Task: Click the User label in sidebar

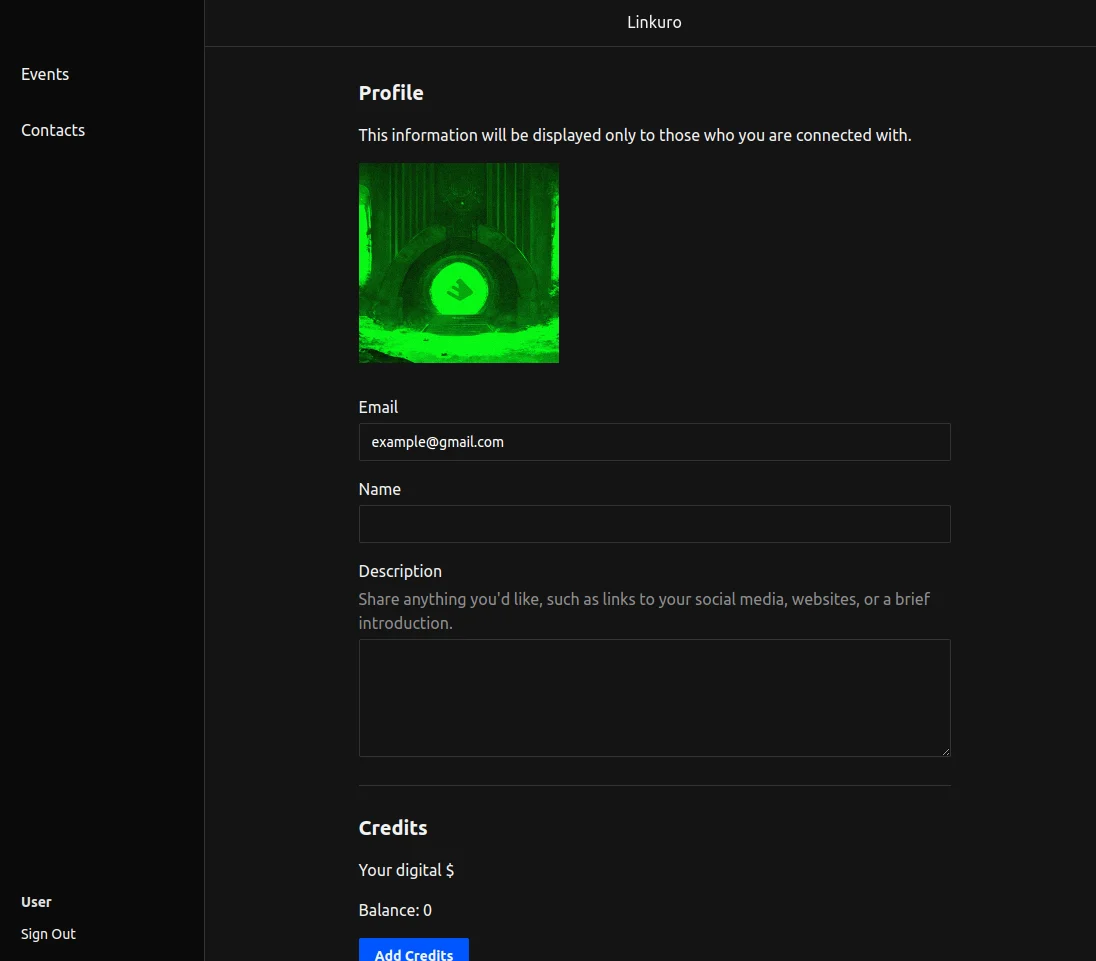Action: pos(36,902)
